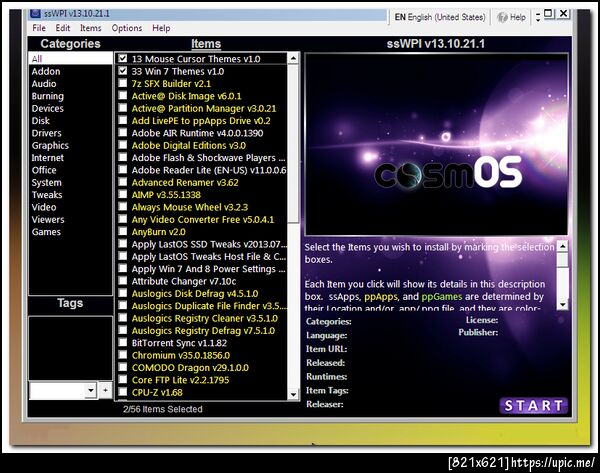Image resolution: width=600 pixels, height=473 pixels.
Task: Tick the AnyBurn v2.0 checkbox
Action: (x=122, y=232)
